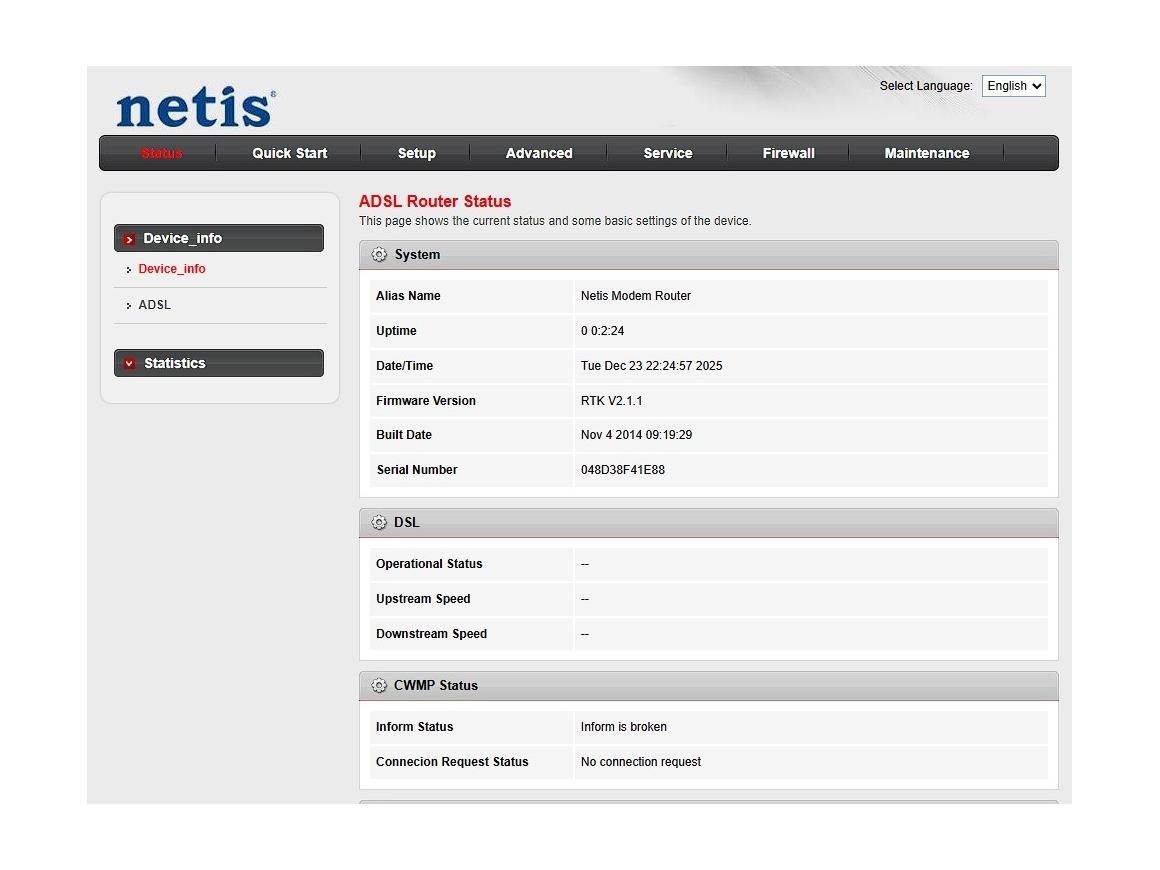The image size is (1160, 870).
Task: Open the Firewall settings tab
Action: click(x=788, y=153)
